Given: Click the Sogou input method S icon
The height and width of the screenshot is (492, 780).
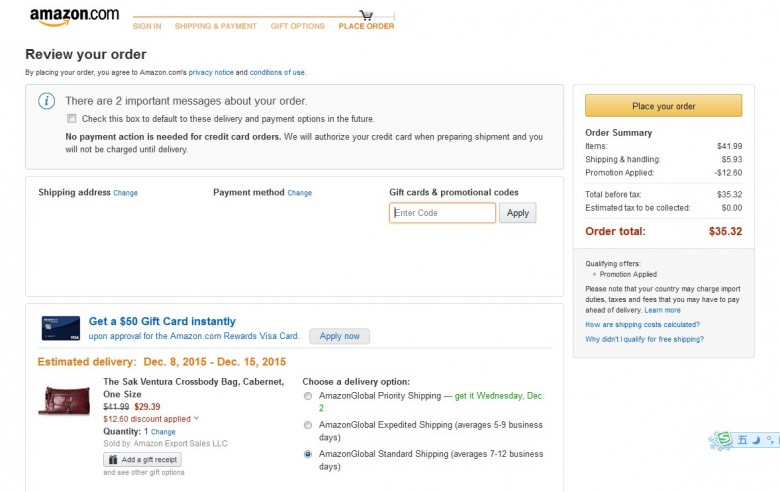Looking at the screenshot, I should tap(724, 439).
